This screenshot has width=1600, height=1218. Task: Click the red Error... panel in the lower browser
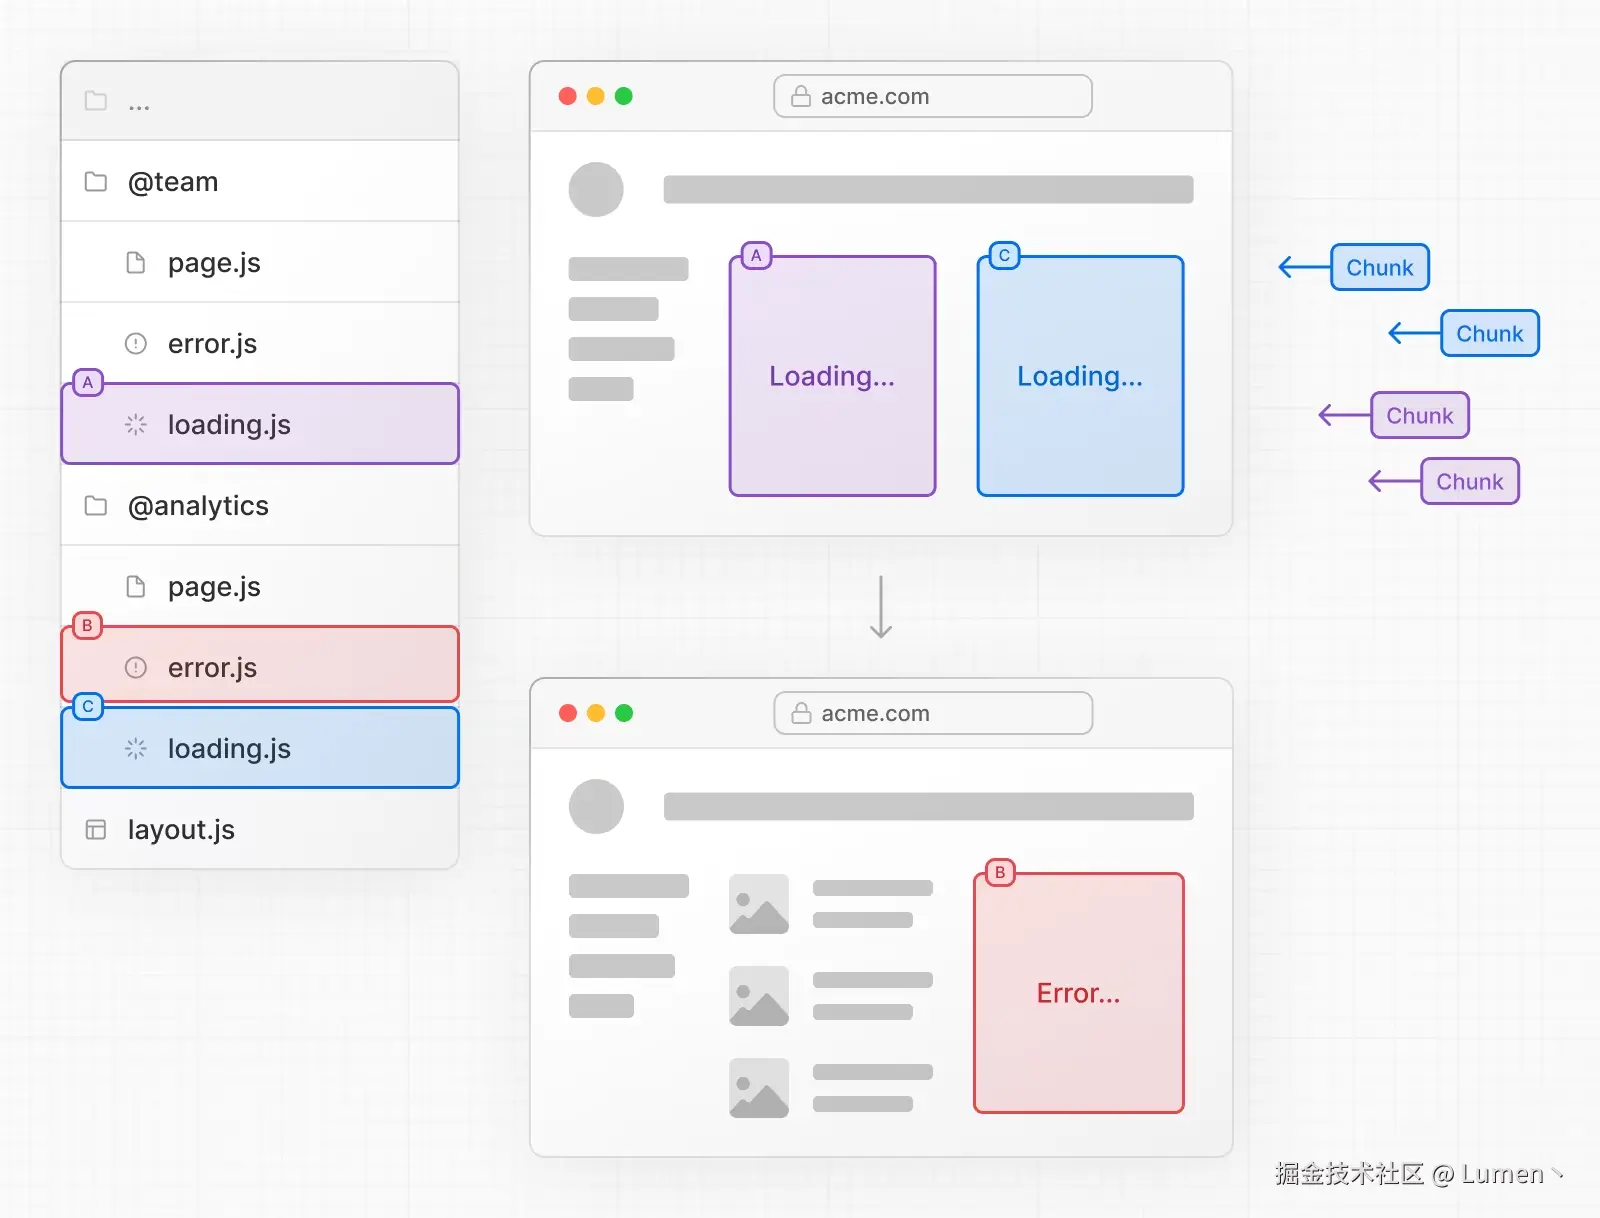coord(1079,993)
